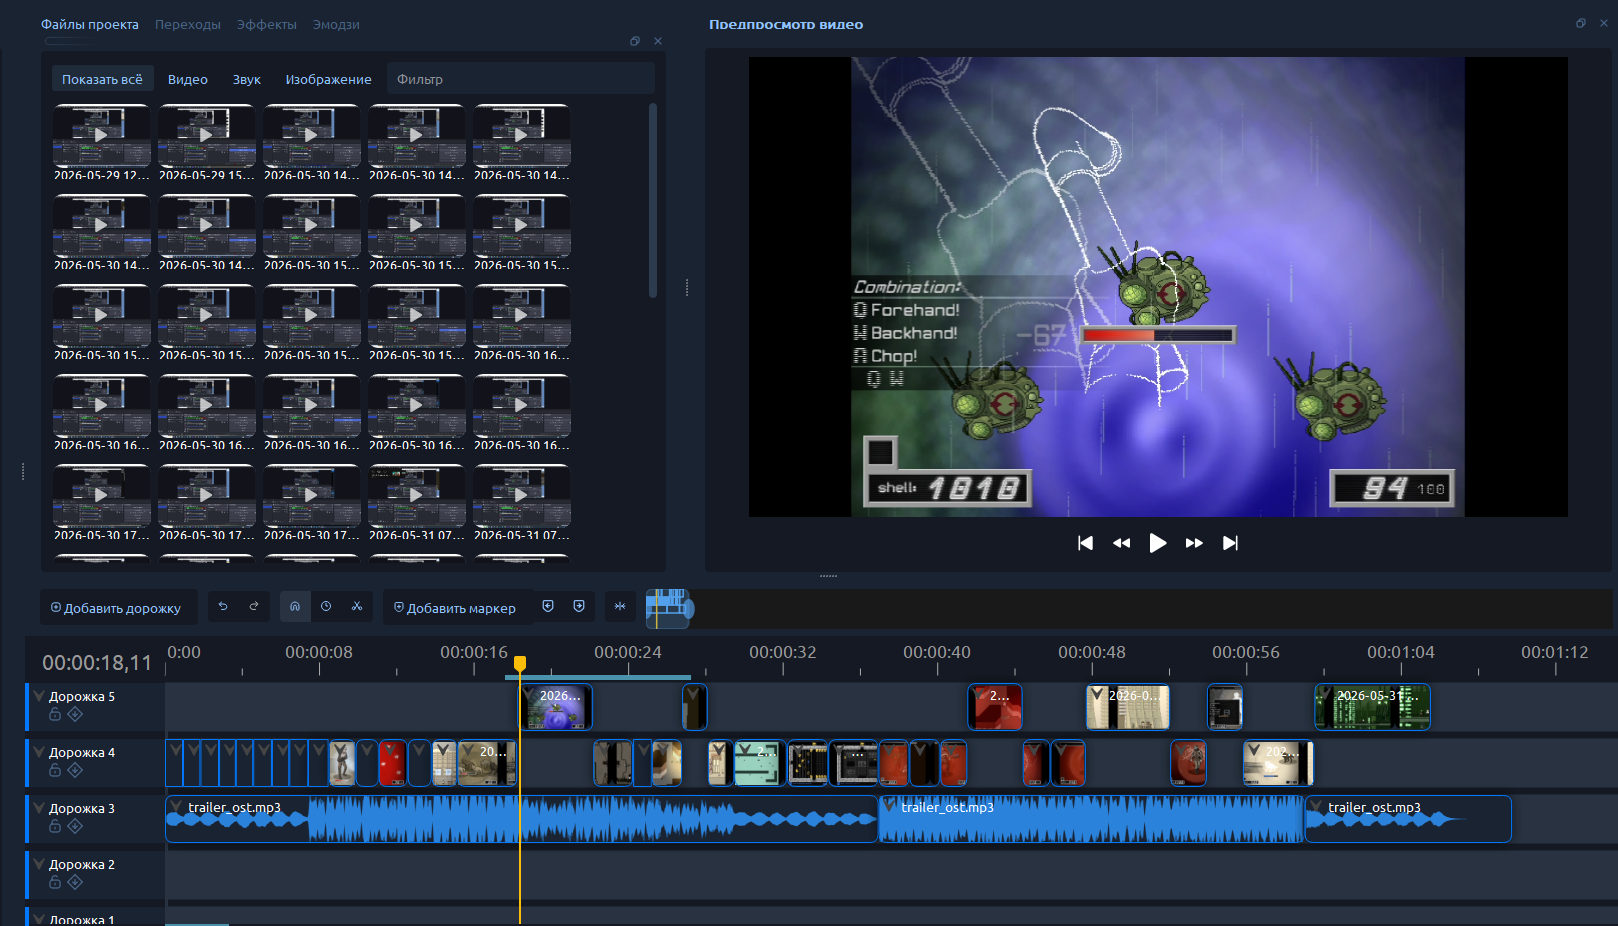Click the Предпросмотр видео panel title

point(786,24)
